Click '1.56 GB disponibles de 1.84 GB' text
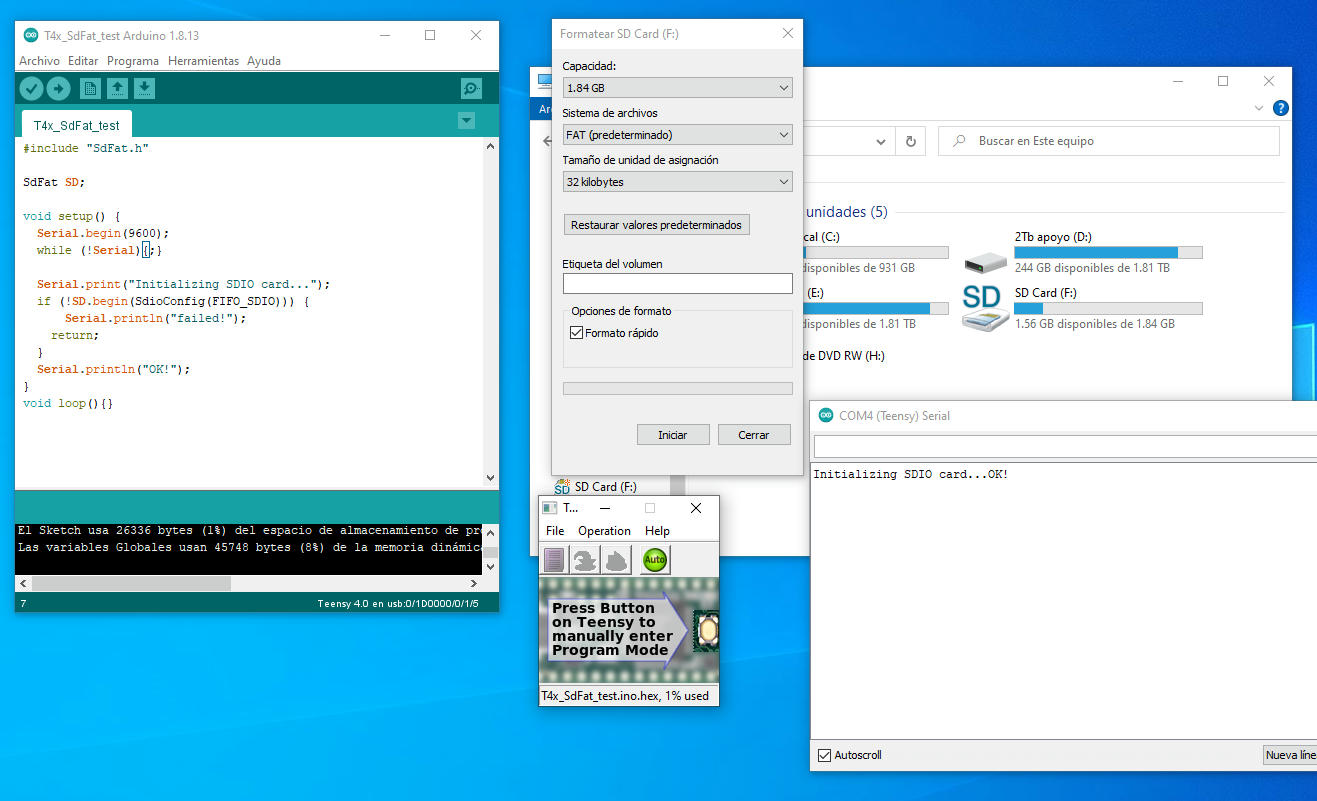 (x=1095, y=324)
